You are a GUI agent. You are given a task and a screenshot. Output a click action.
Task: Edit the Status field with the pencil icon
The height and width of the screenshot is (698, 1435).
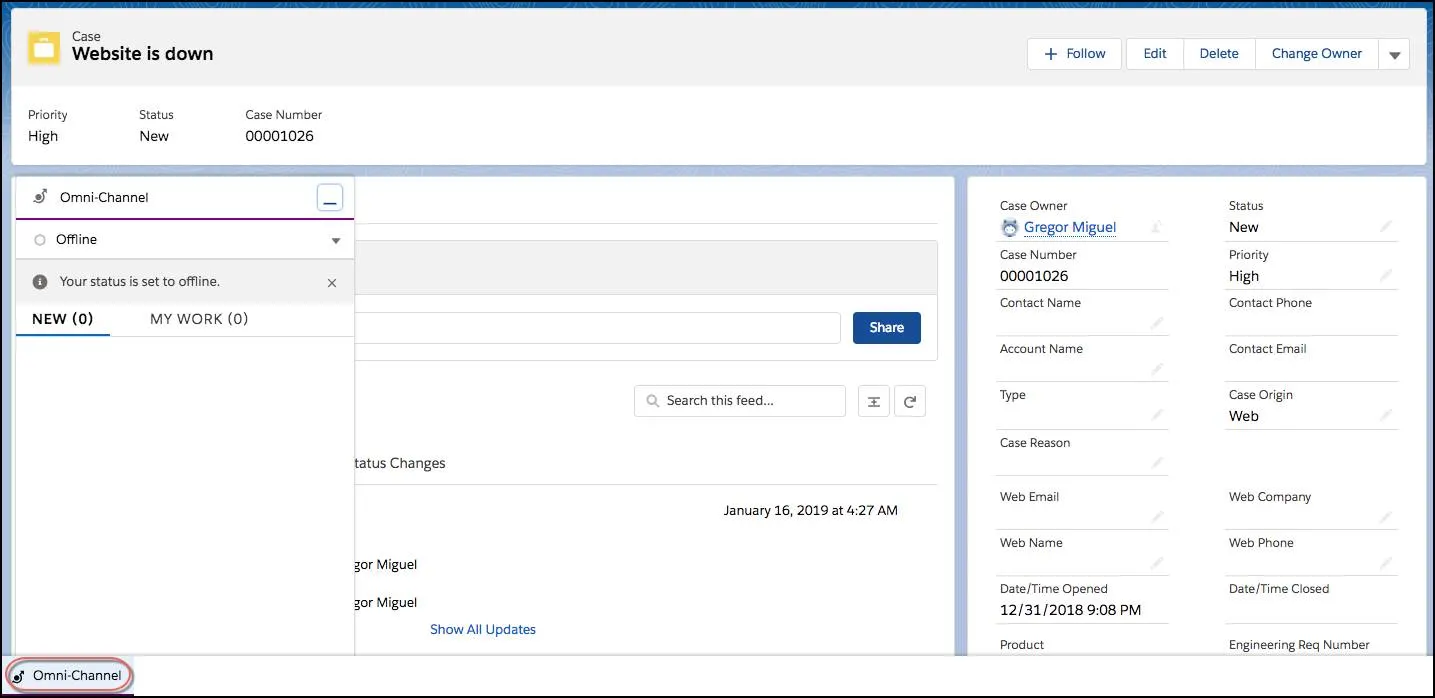pos(1387,227)
